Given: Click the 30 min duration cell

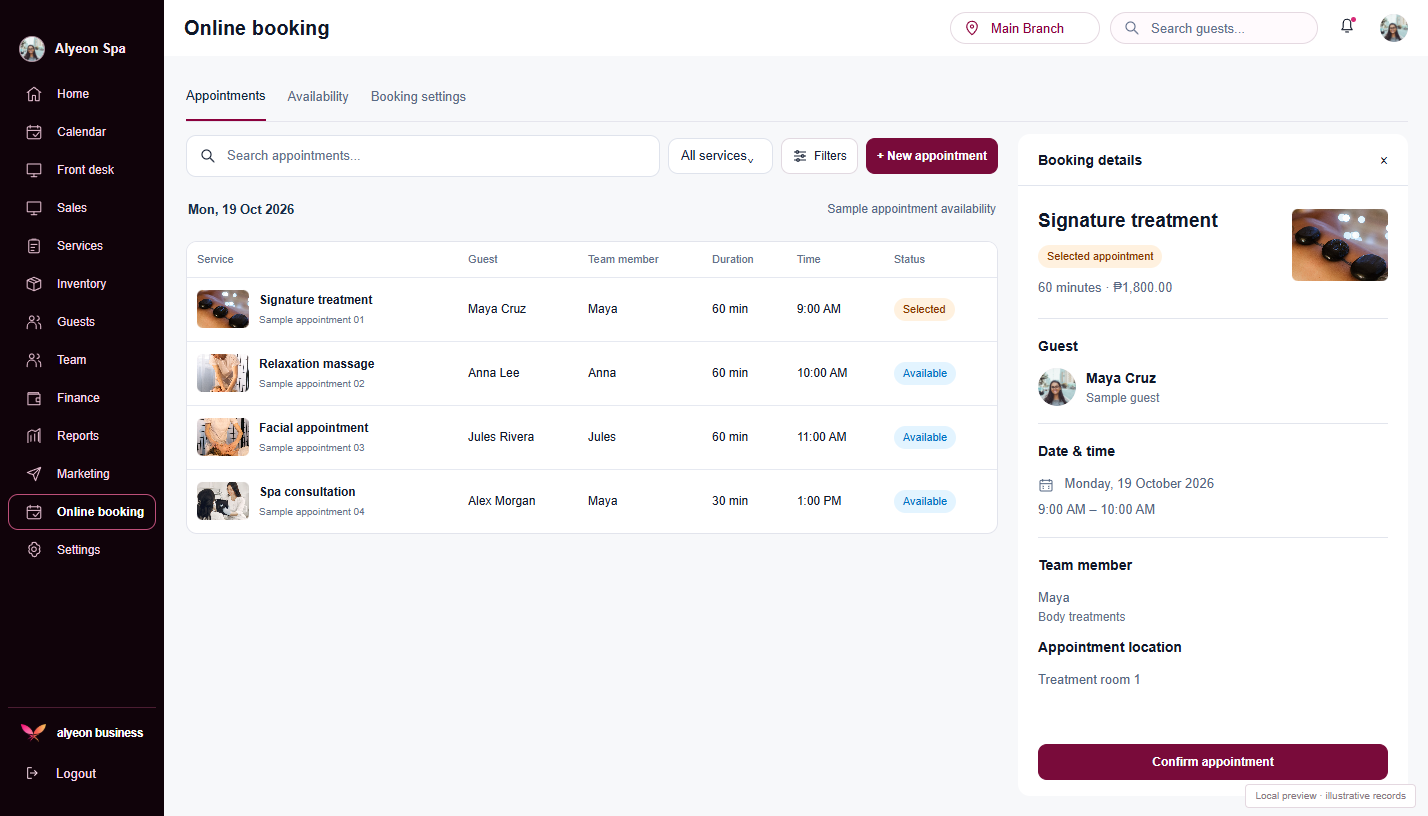Looking at the screenshot, I should [730, 501].
